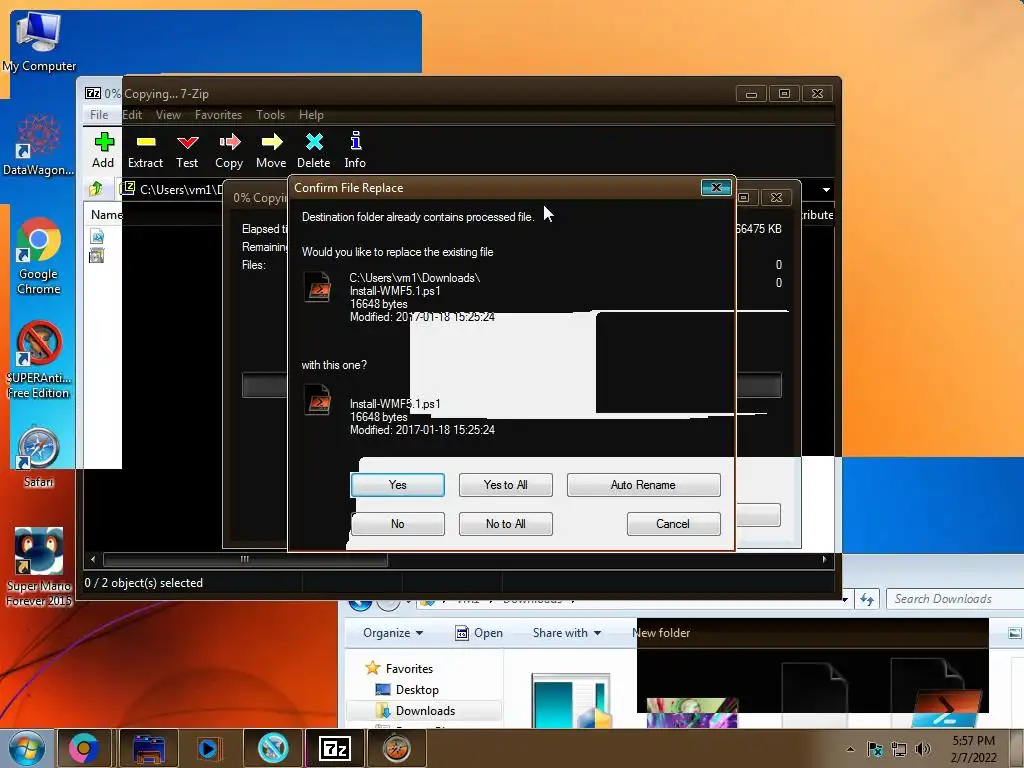The height and width of the screenshot is (768, 1024).
Task: Click the network tray icon
Action: pyautogui.click(x=899, y=750)
